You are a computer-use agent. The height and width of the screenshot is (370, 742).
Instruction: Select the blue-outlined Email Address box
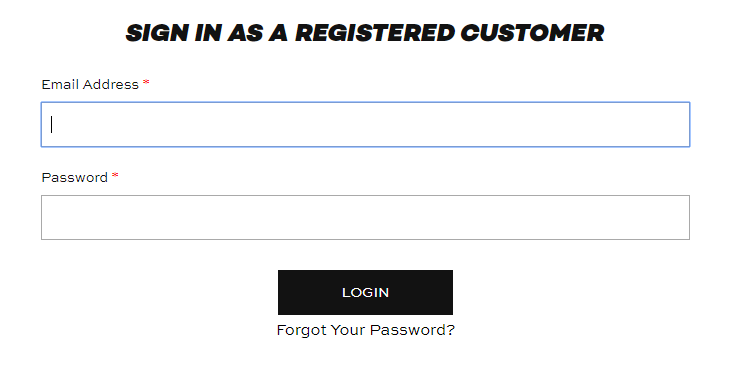click(x=365, y=124)
